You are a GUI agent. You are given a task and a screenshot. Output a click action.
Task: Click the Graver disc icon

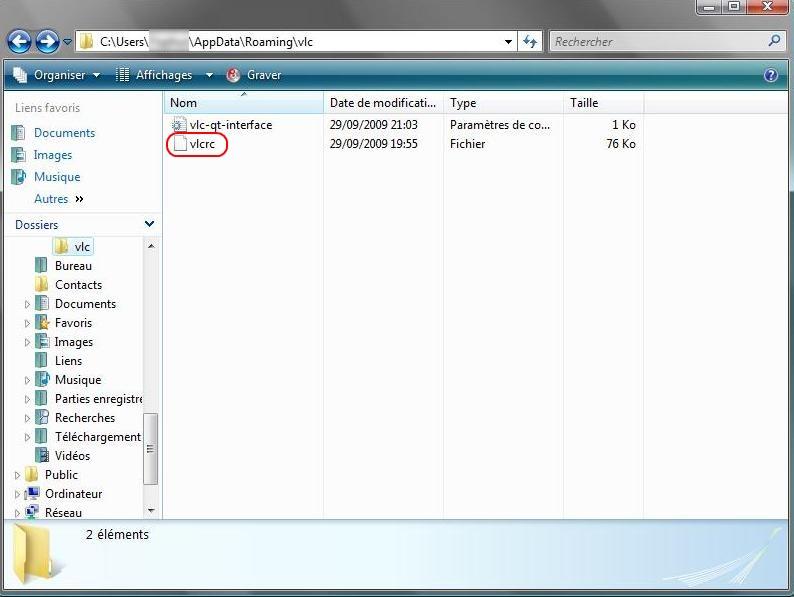[x=233, y=75]
